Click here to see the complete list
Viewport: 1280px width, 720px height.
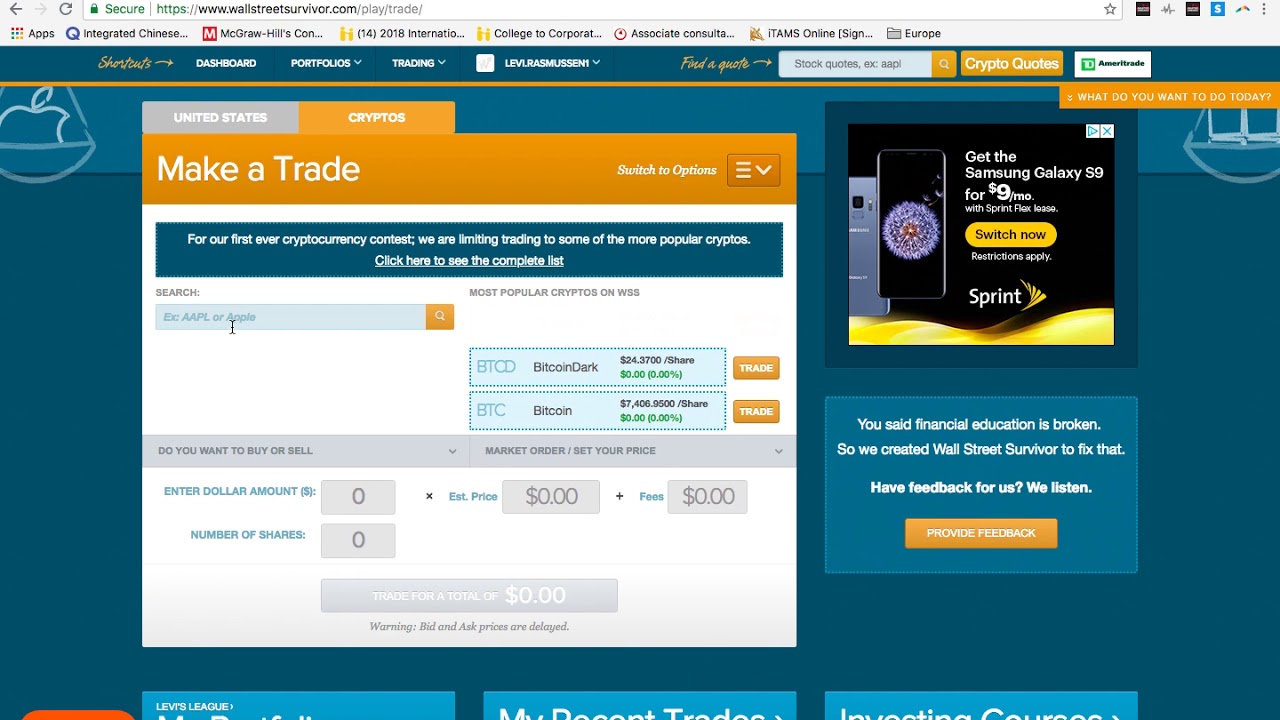tap(469, 261)
